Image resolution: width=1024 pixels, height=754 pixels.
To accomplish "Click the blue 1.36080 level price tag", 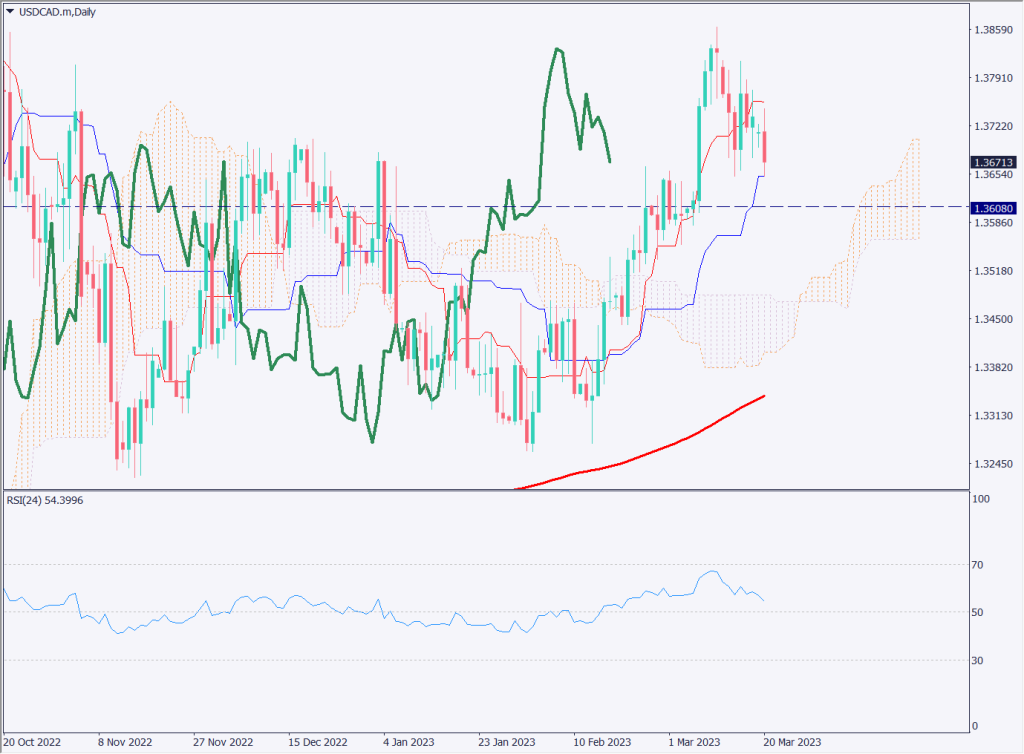I will point(992,207).
